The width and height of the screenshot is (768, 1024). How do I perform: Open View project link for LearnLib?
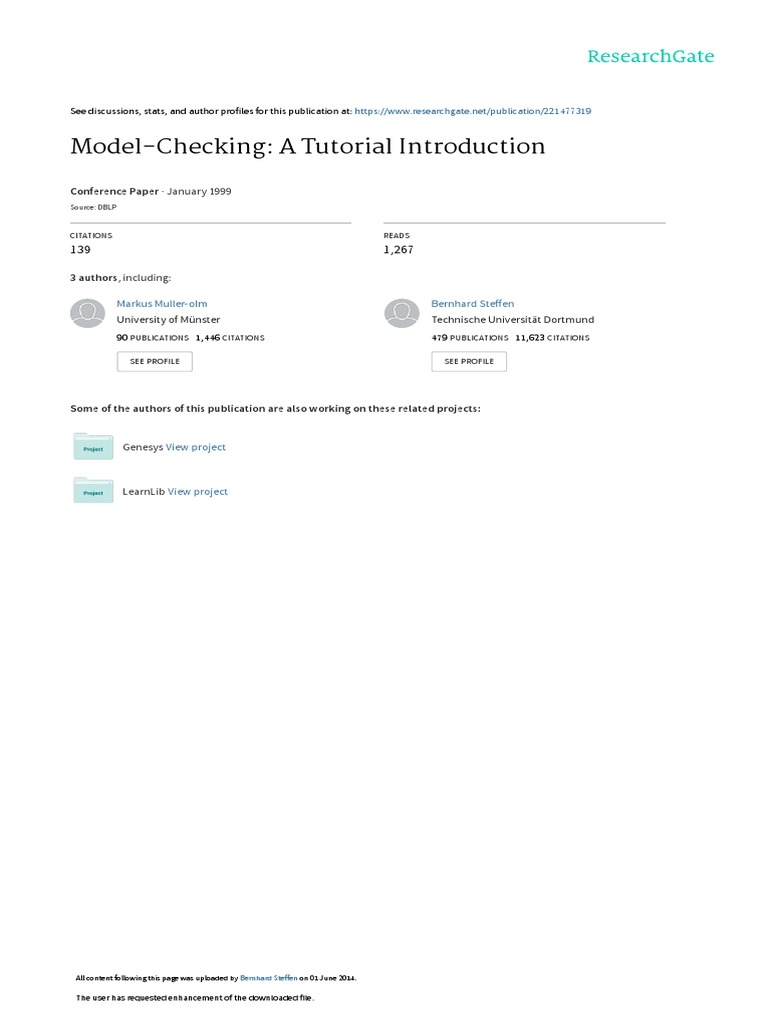198,491
